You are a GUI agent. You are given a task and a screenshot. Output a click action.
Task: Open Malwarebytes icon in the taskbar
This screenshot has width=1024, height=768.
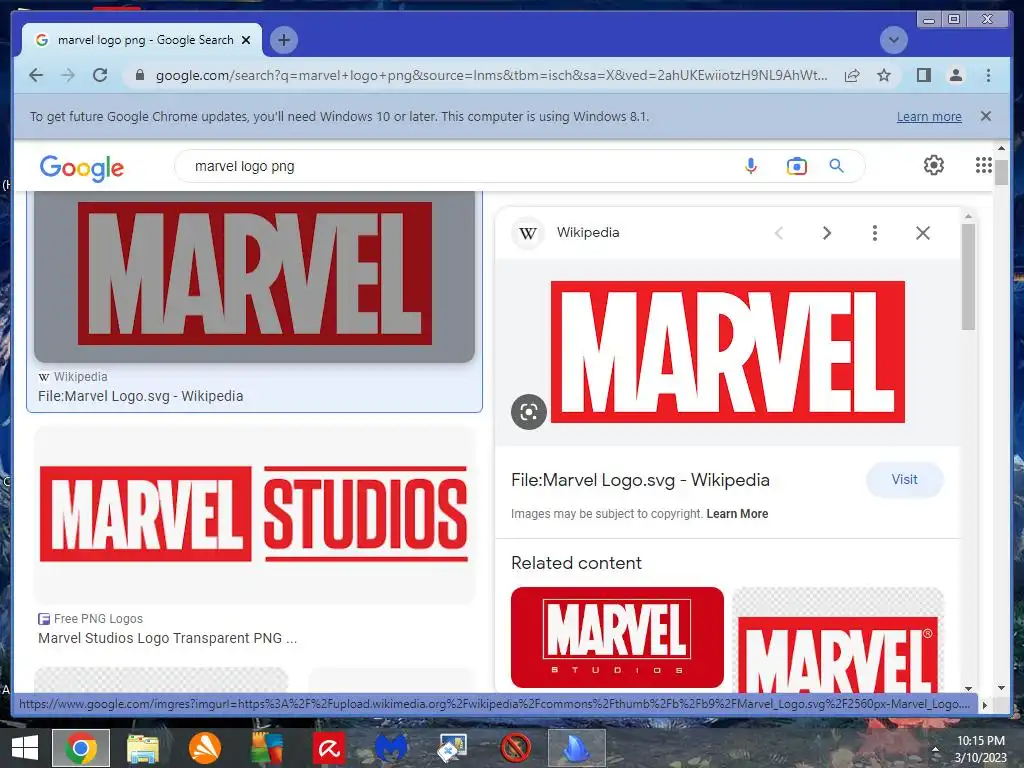click(x=391, y=748)
